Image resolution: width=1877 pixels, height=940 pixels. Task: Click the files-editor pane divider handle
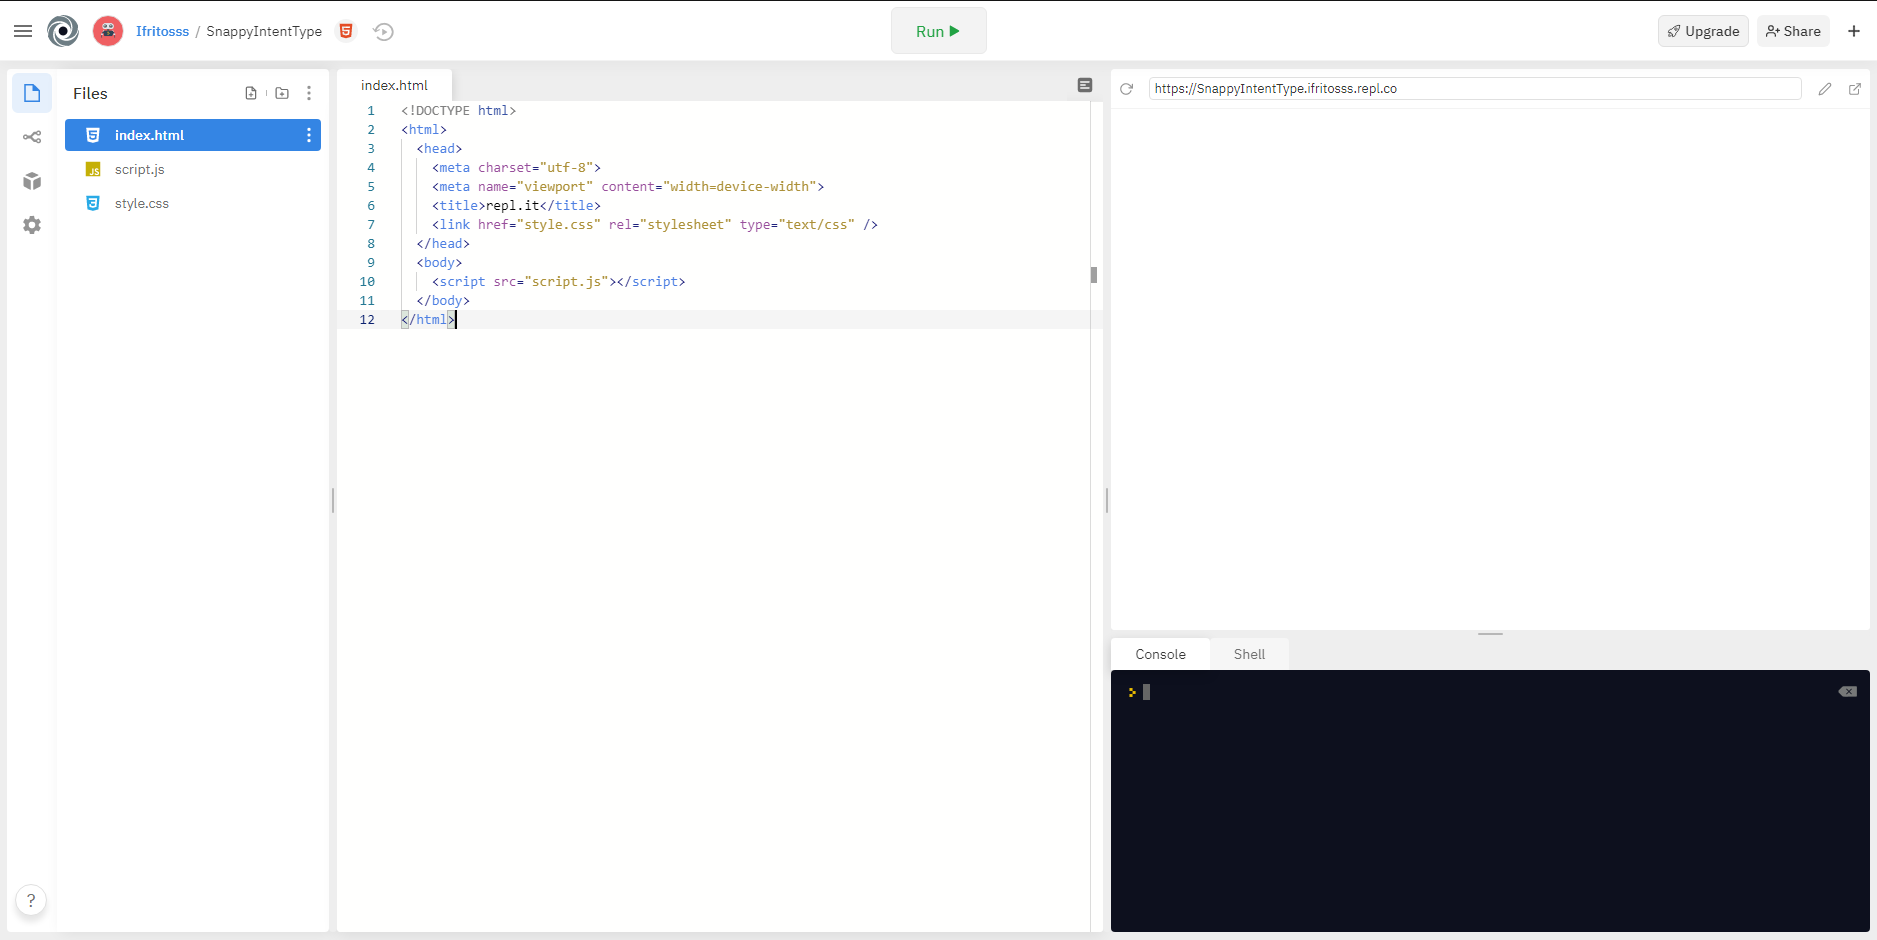pyautogui.click(x=333, y=500)
